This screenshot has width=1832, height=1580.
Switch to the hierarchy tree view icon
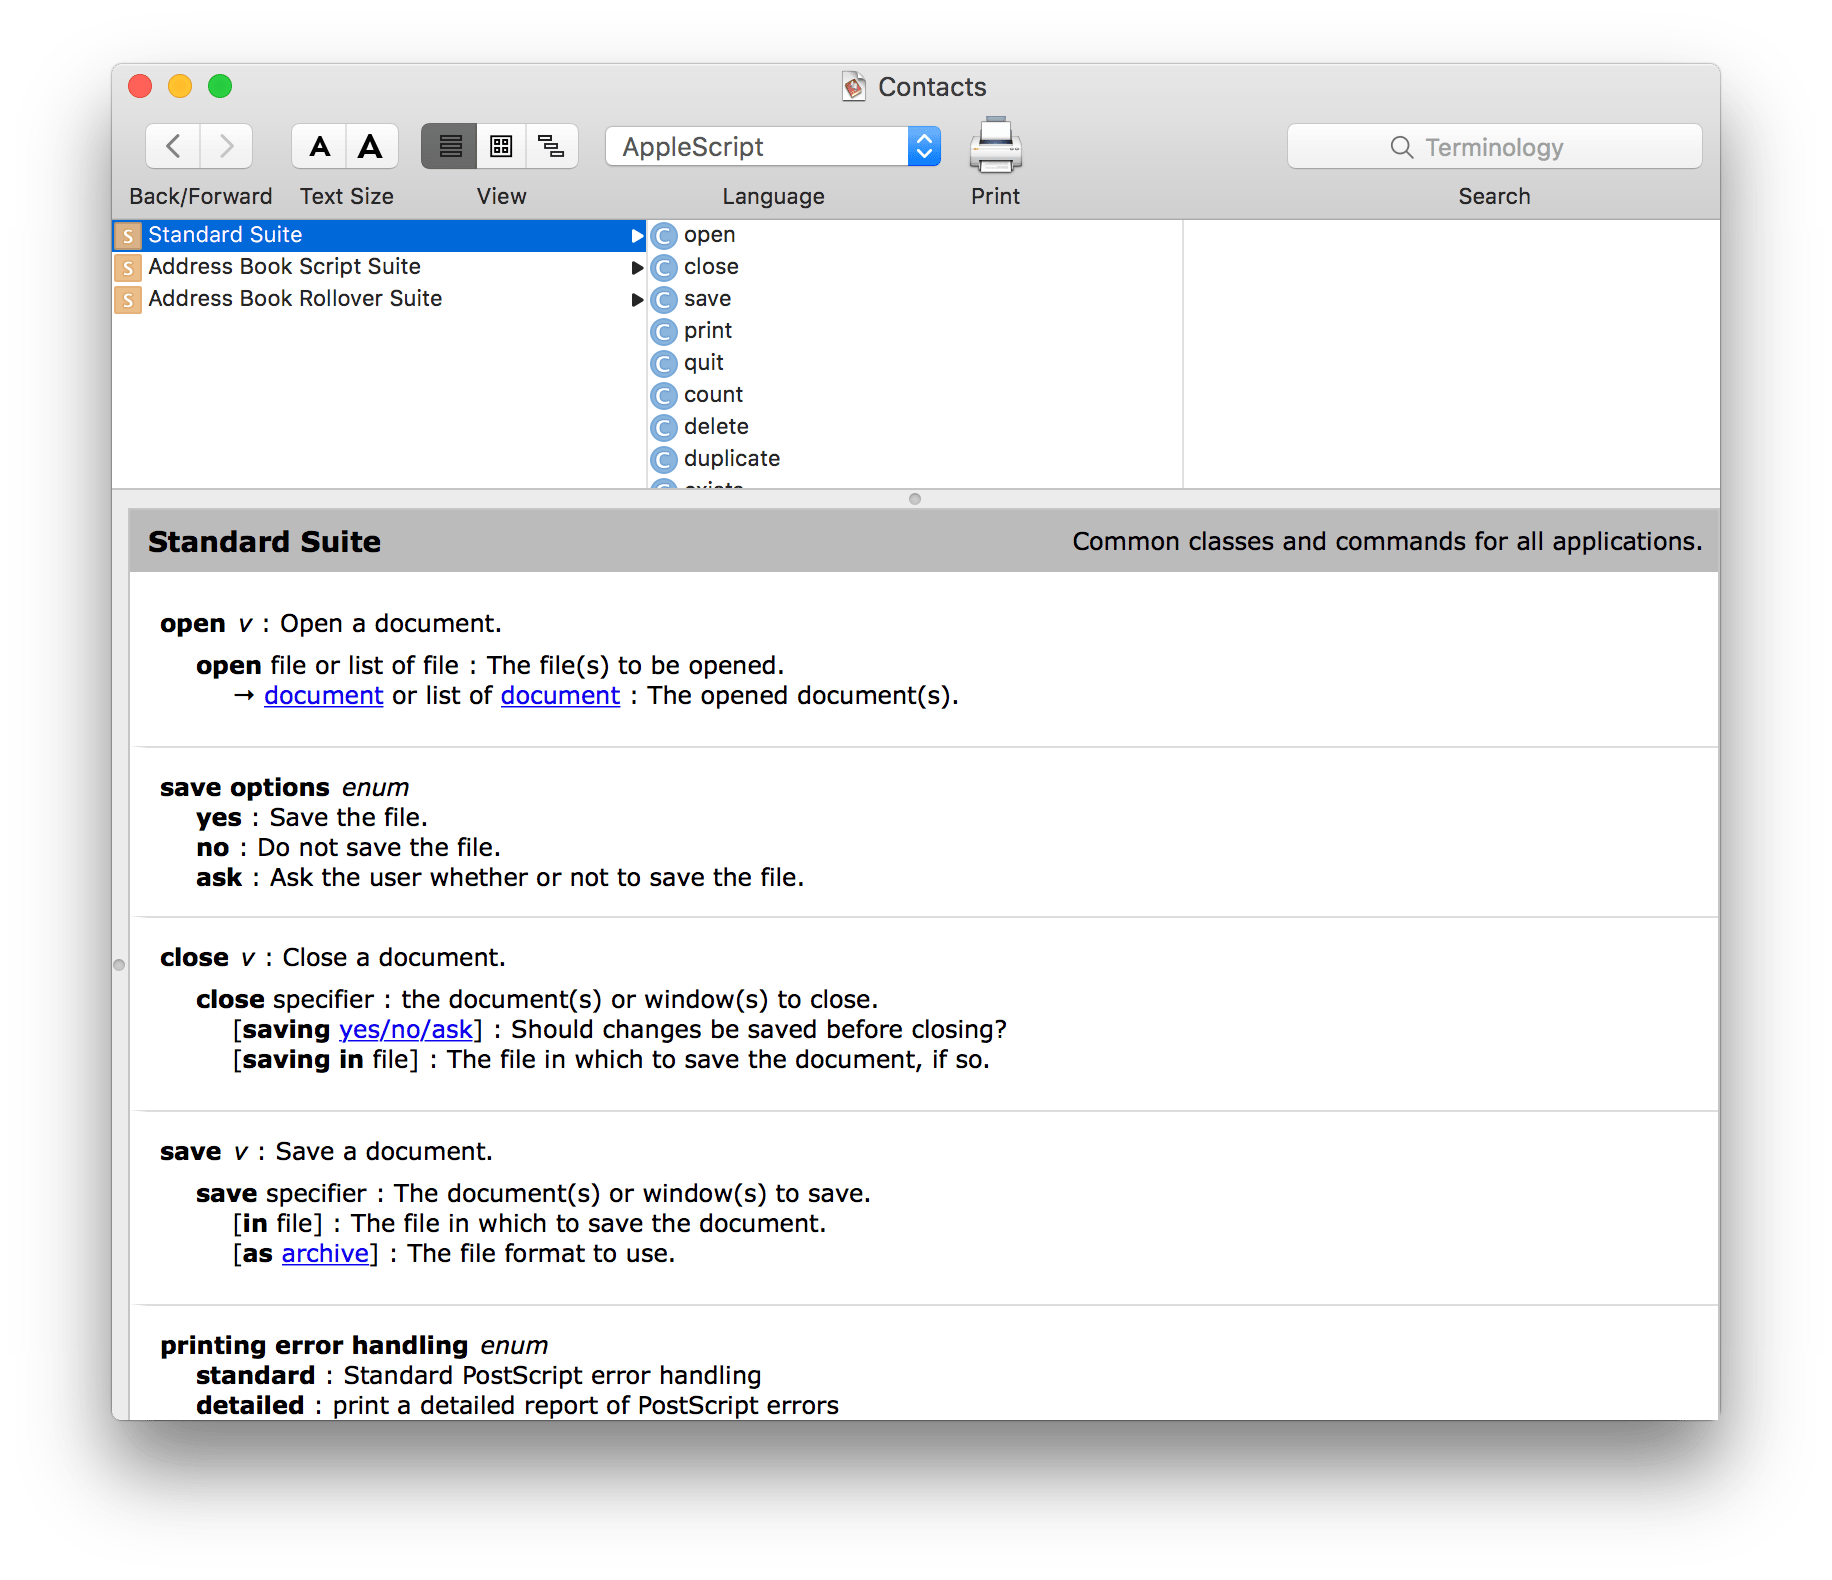click(x=552, y=147)
